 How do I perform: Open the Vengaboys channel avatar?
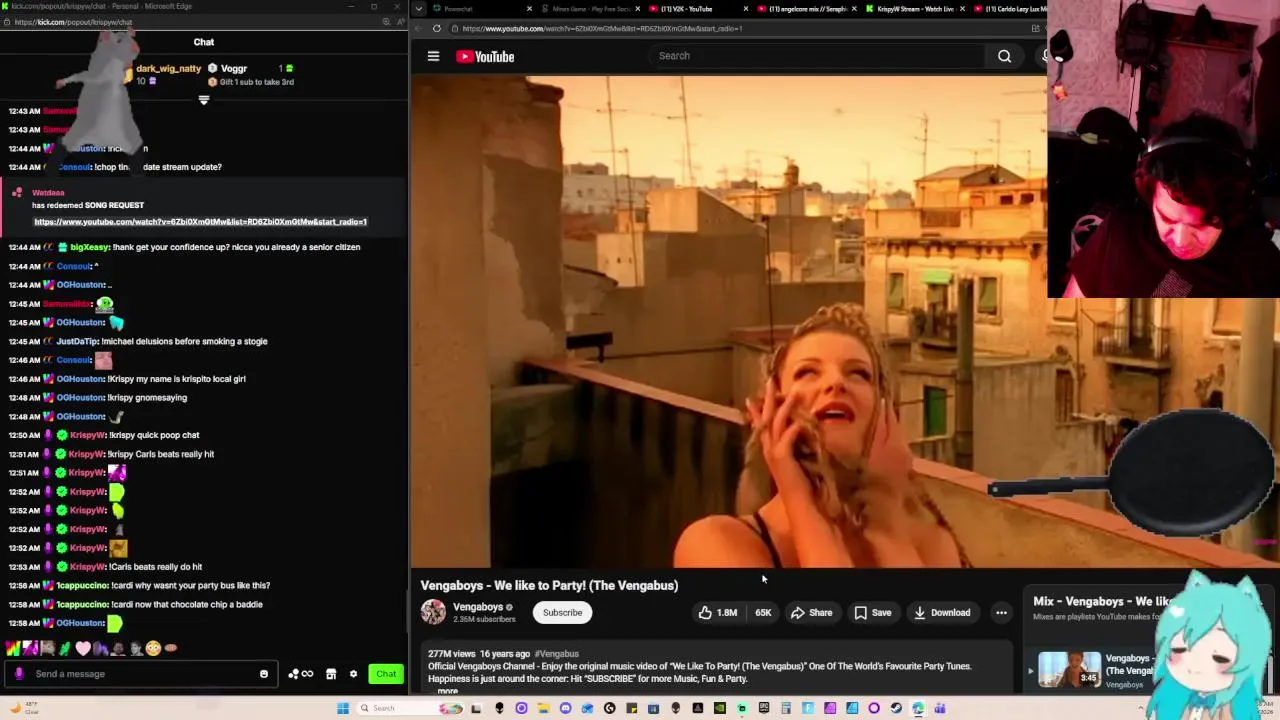pyautogui.click(x=433, y=612)
